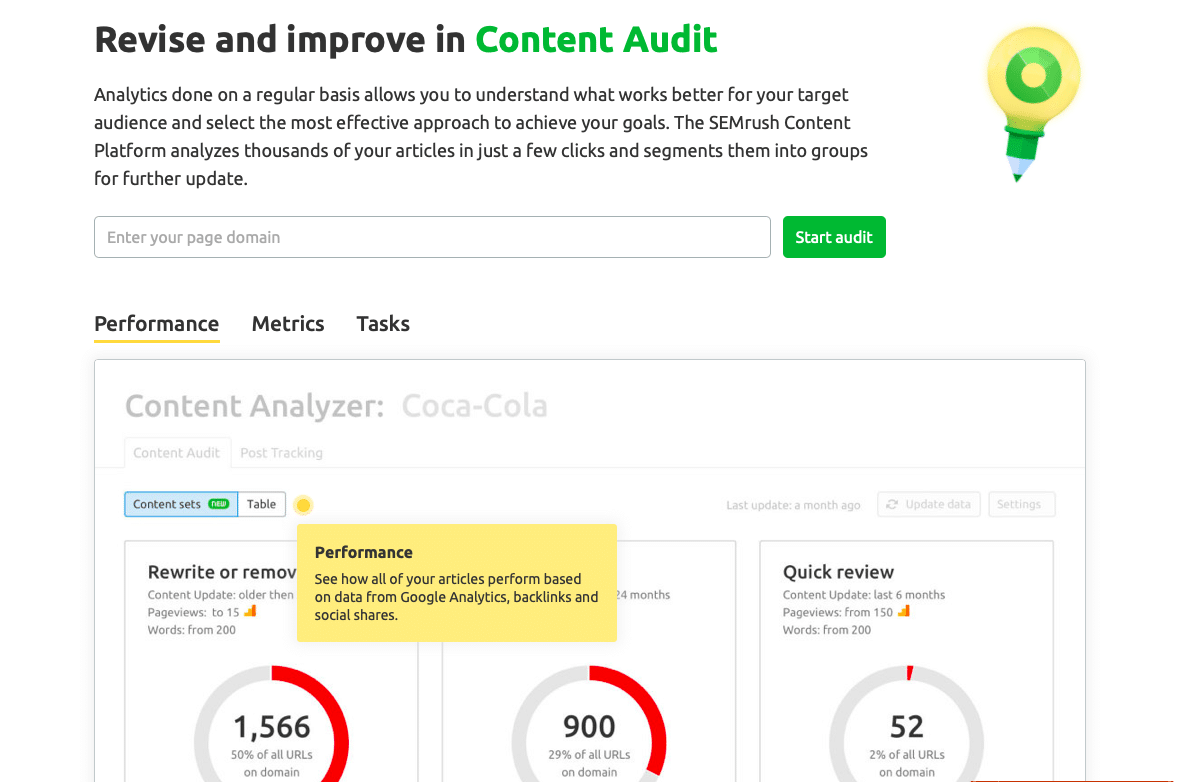Click analytics icon next to Pageviews from 150
The image size is (1183, 782).
point(903,611)
